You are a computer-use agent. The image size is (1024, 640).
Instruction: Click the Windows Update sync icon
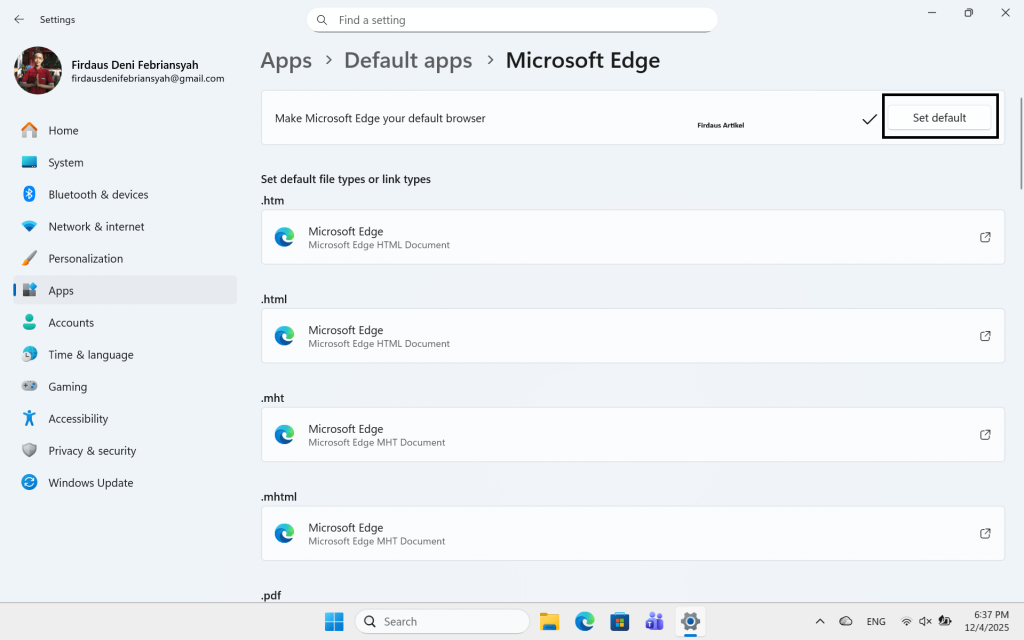(29, 482)
